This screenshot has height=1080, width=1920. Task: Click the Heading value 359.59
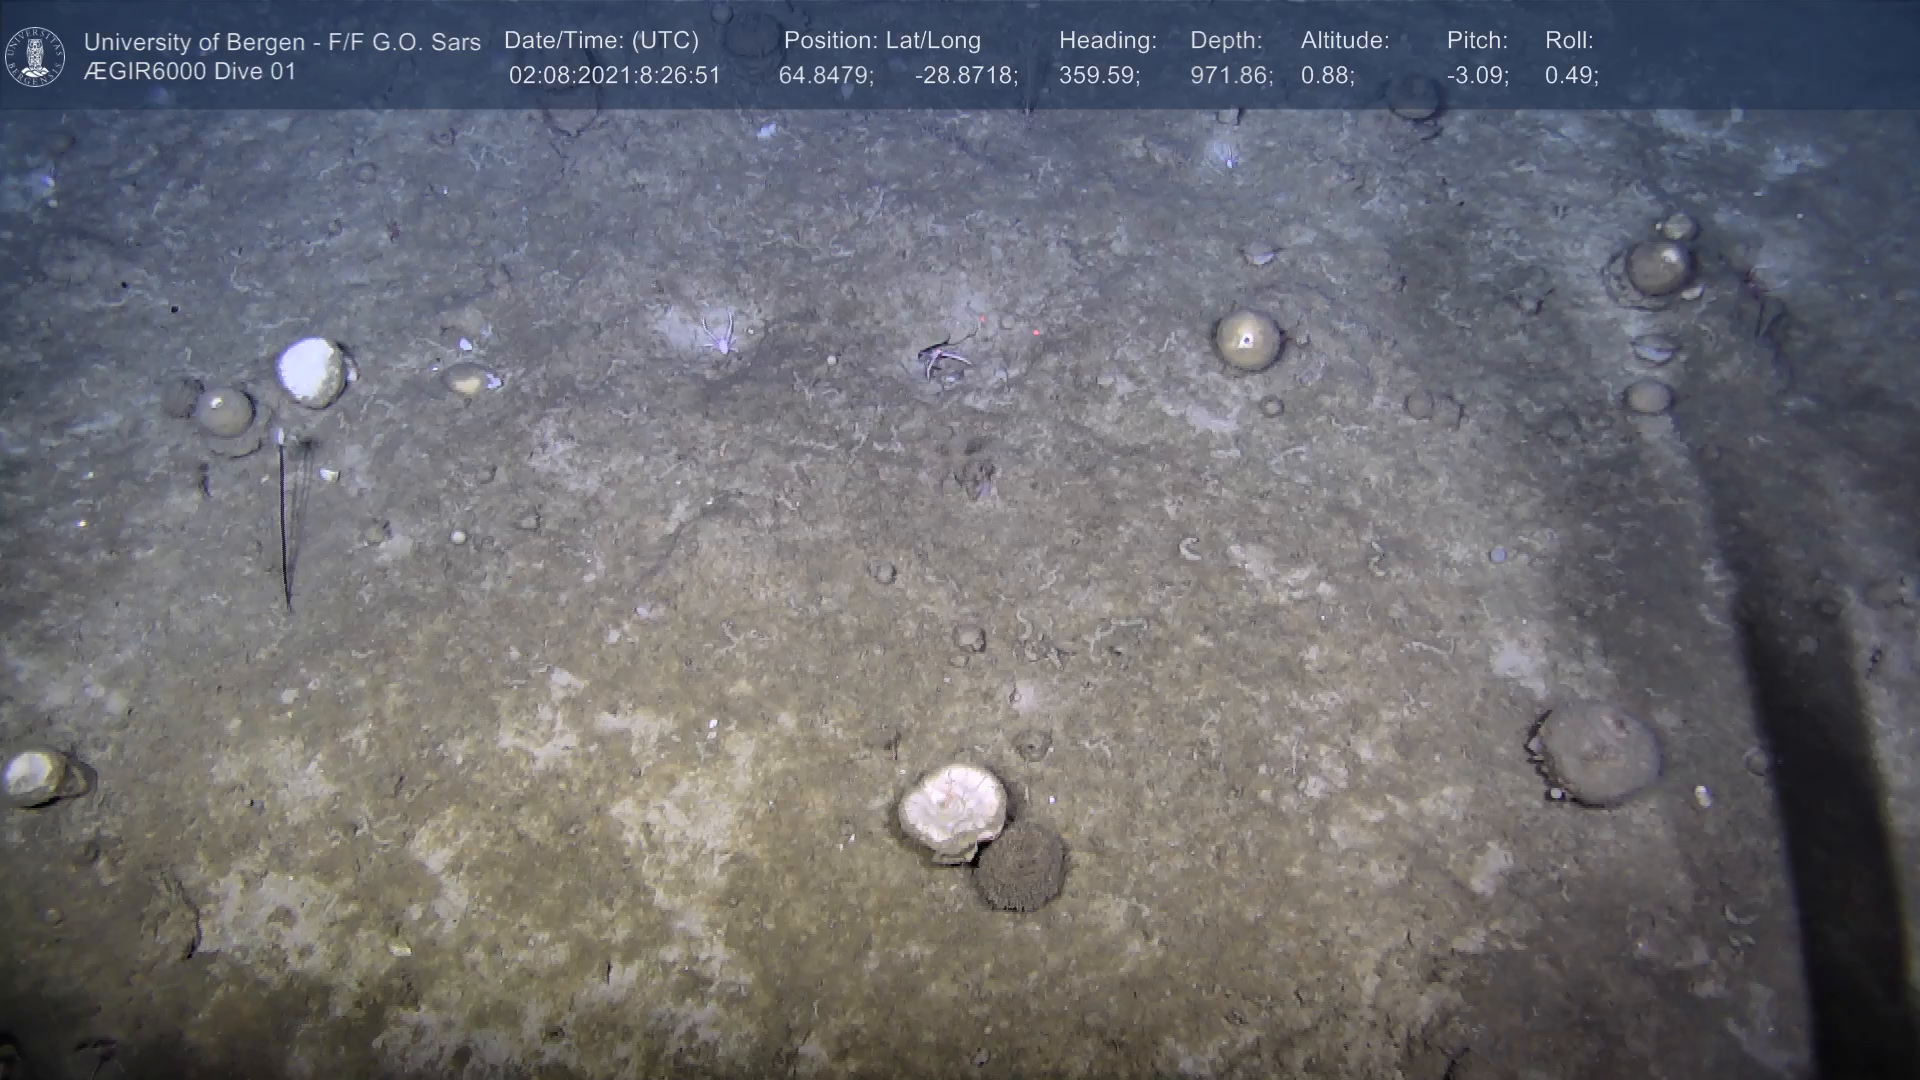pos(1099,76)
